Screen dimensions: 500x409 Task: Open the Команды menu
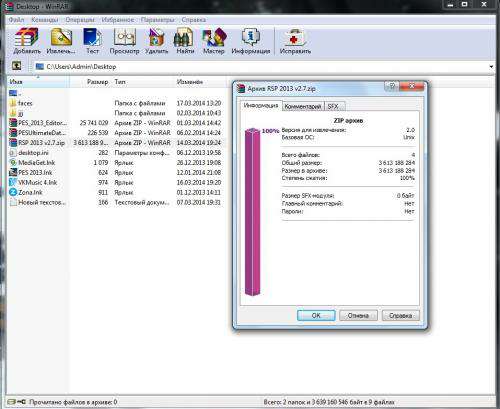click(x=44, y=20)
